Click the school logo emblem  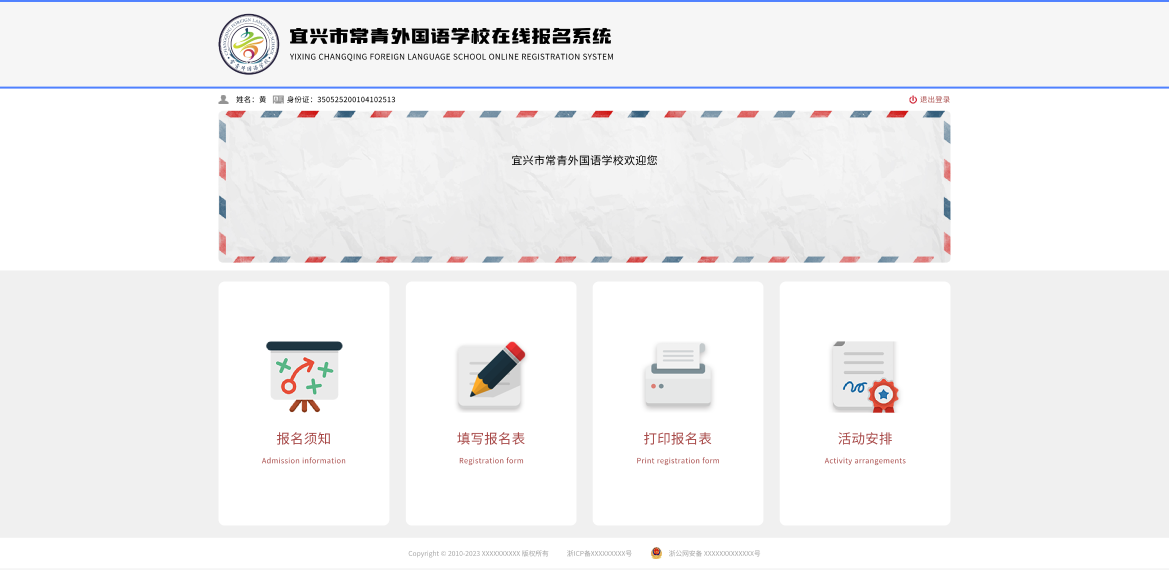pos(249,44)
